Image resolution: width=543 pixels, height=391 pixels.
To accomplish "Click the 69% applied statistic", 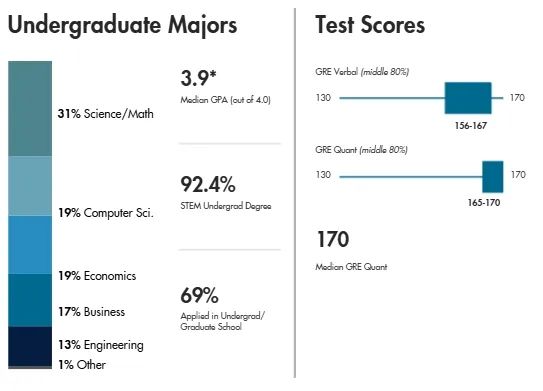I will (199, 295).
